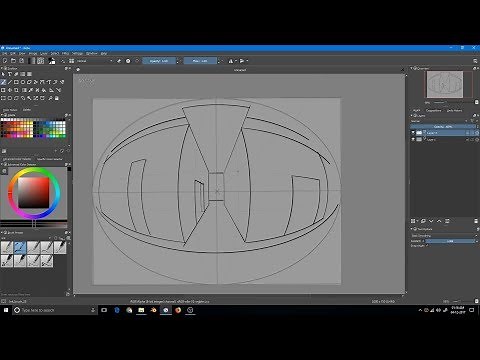
Task: Toggle eraser mode in toolbar
Action: click(x=119, y=61)
